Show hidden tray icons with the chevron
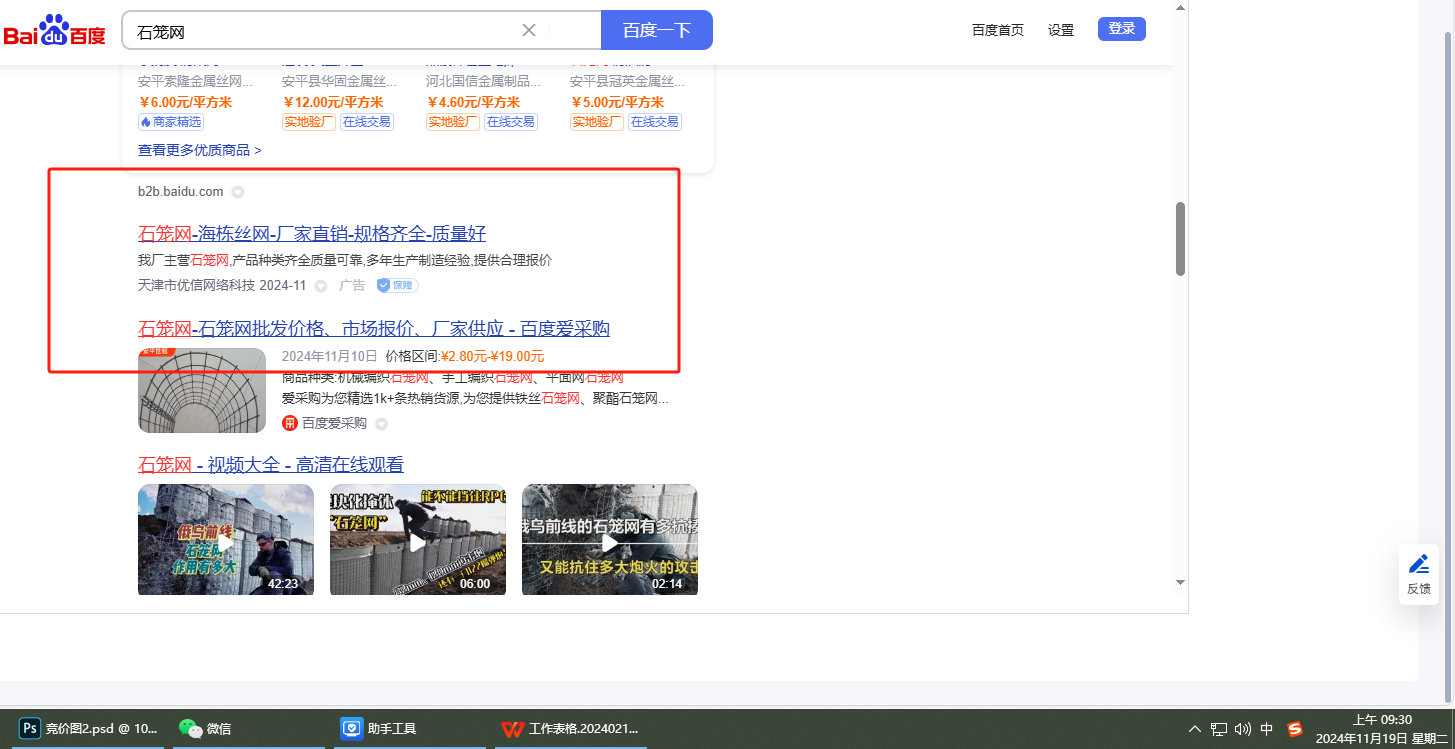1455x749 pixels. 1194,729
